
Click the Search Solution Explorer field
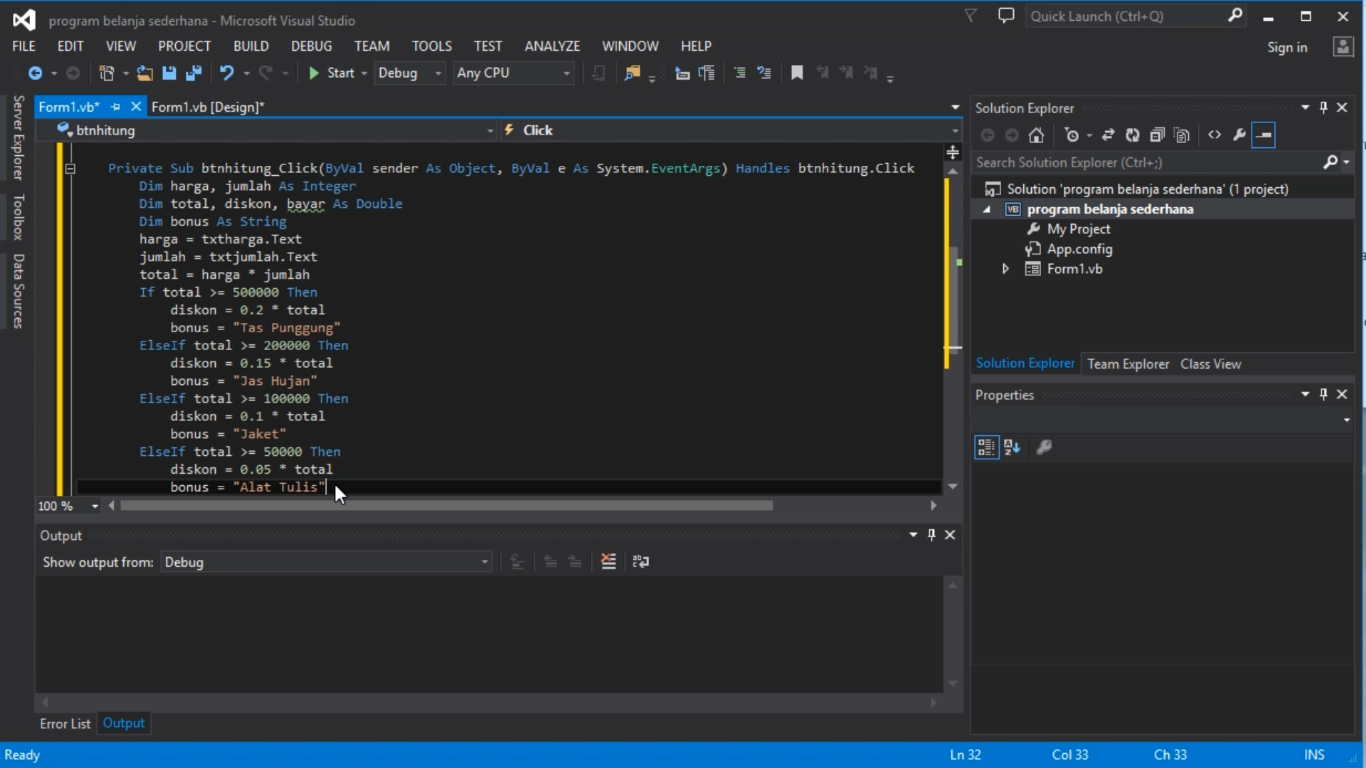pyautogui.click(x=1148, y=162)
